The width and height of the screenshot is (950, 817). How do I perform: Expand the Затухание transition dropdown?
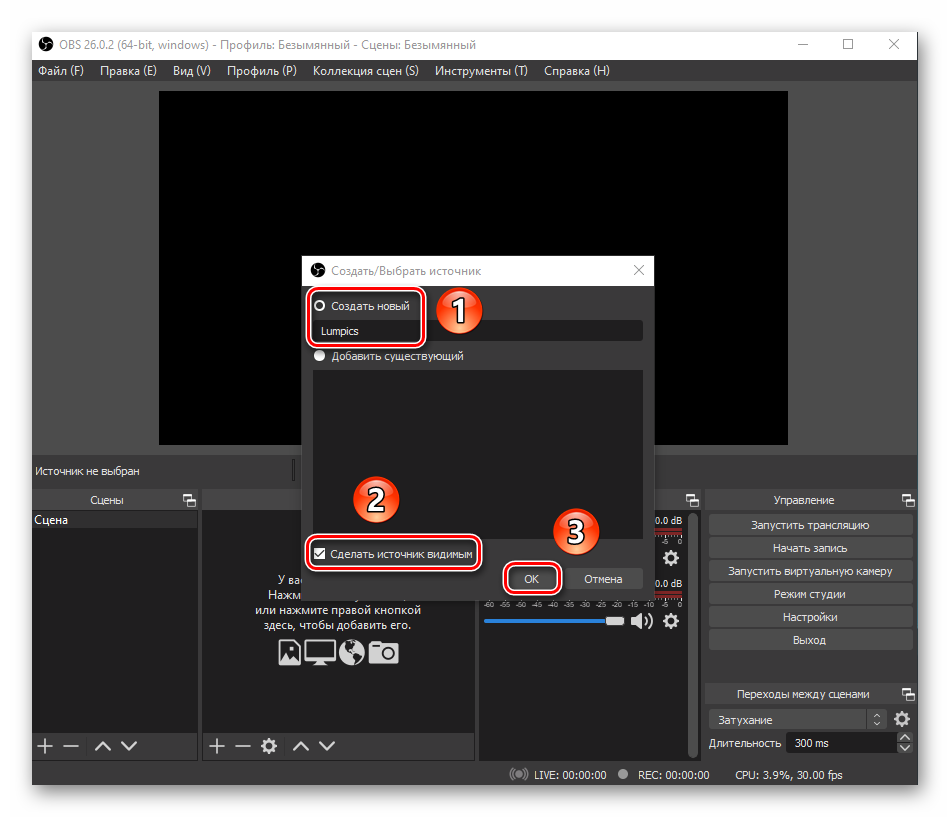(x=877, y=720)
